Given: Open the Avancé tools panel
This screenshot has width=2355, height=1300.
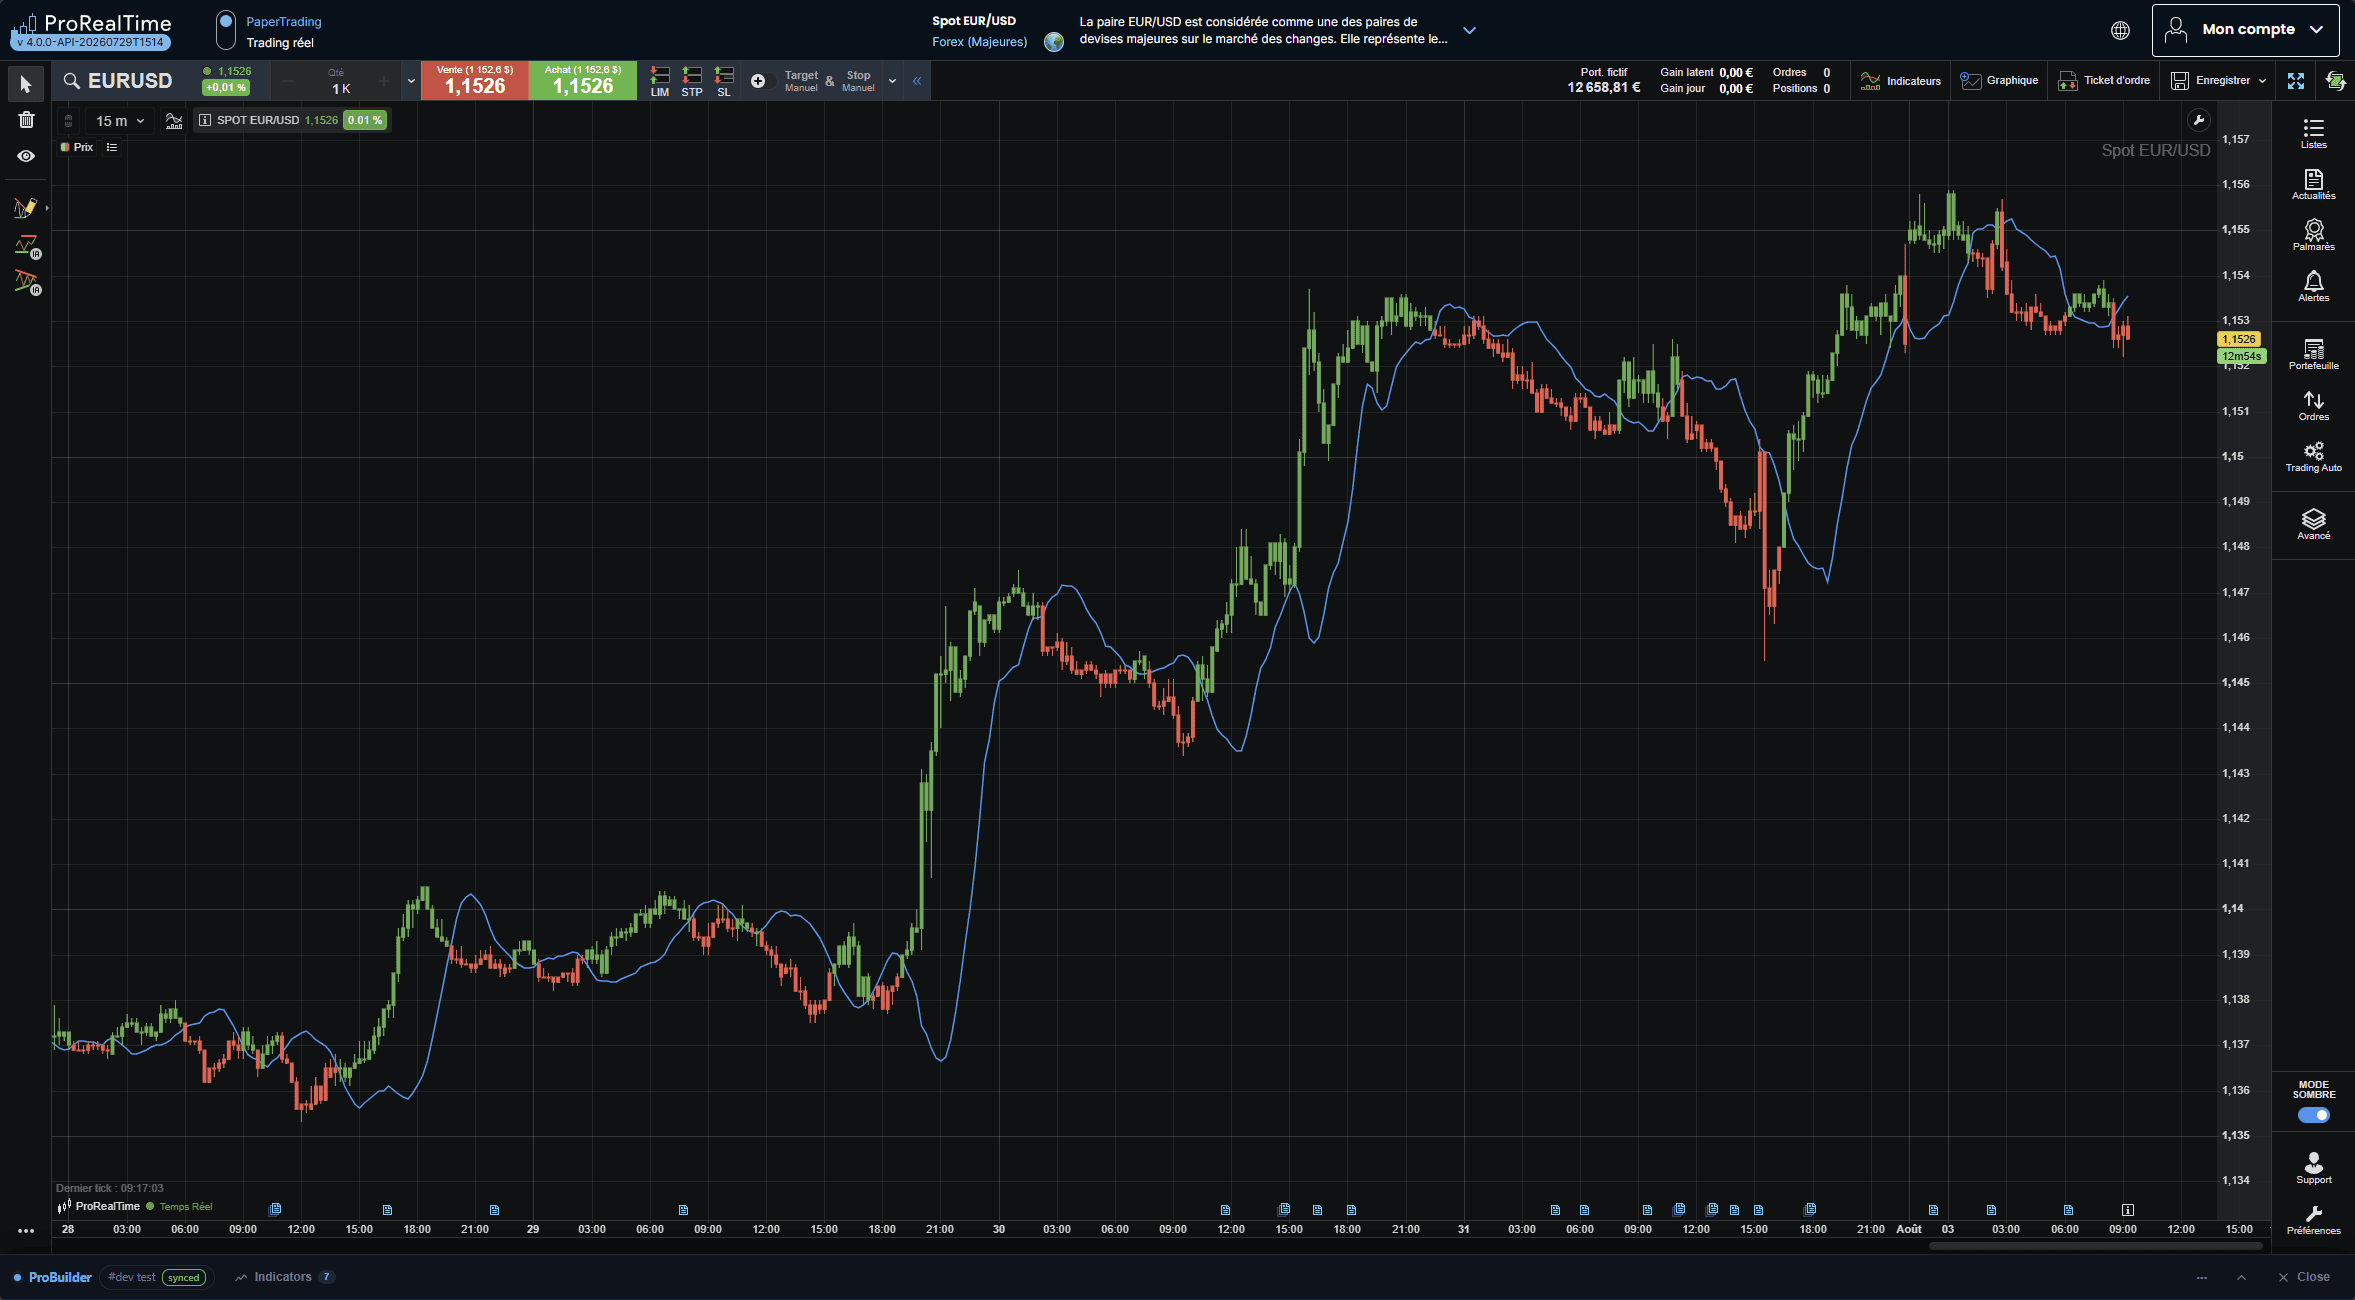Looking at the screenshot, I should tap(2313, 524).
